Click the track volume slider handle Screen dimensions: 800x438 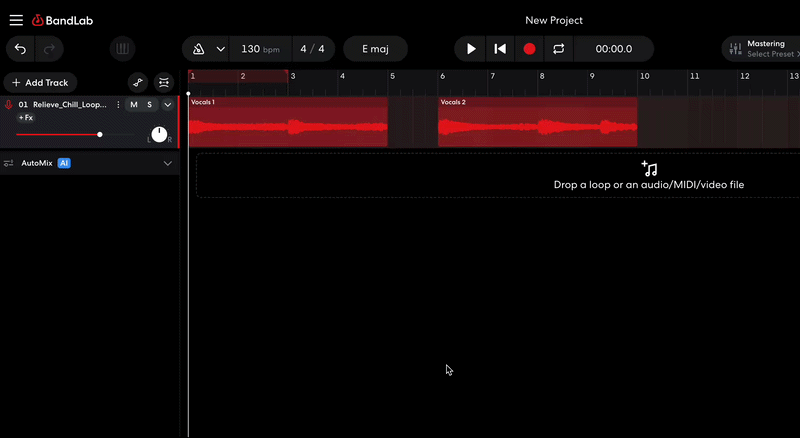[100, 134]
